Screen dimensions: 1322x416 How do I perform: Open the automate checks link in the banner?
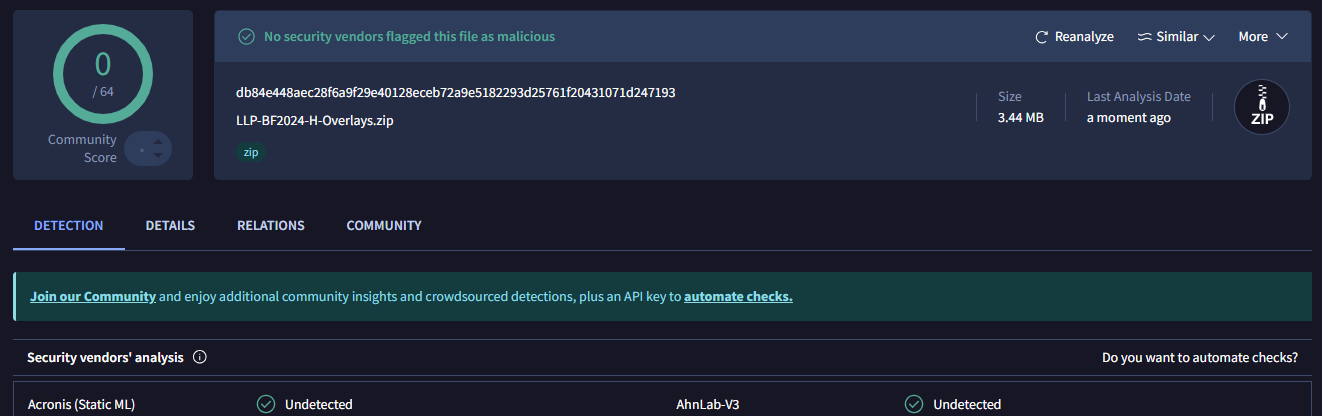tap(738, 297)
